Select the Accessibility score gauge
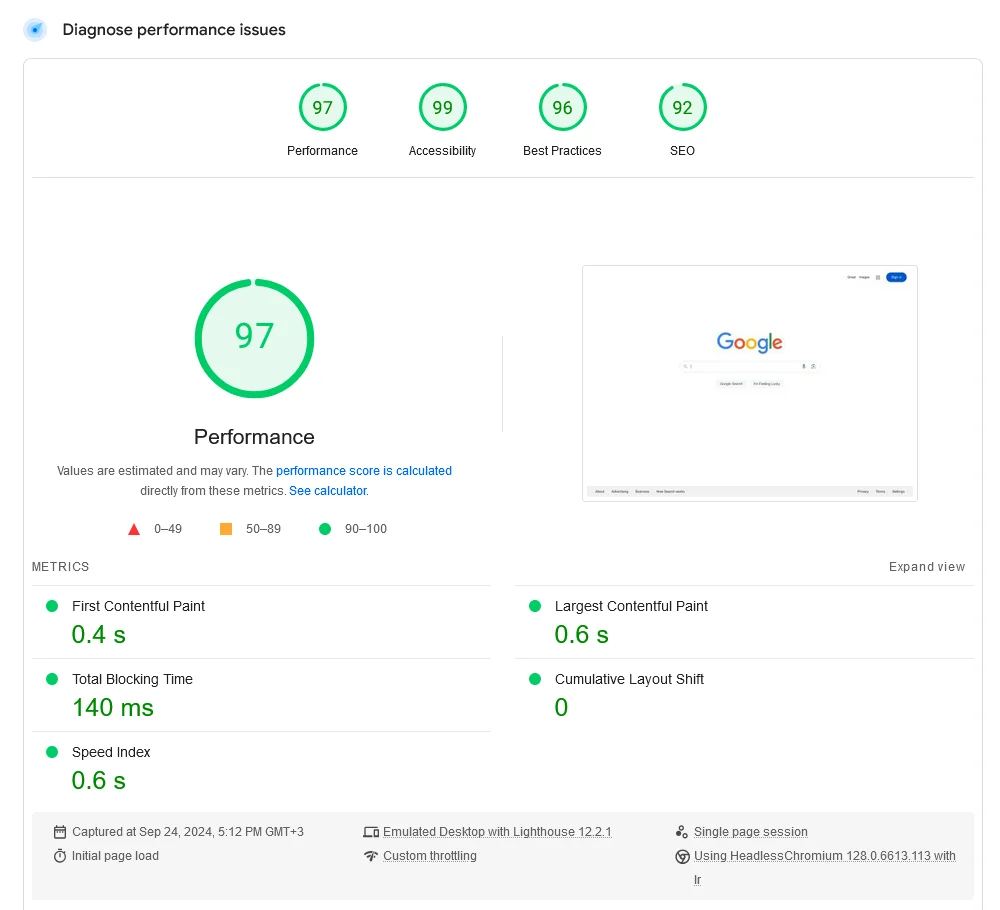The width and height of the screenshot is (1000, 910). (x=442, y=107)
